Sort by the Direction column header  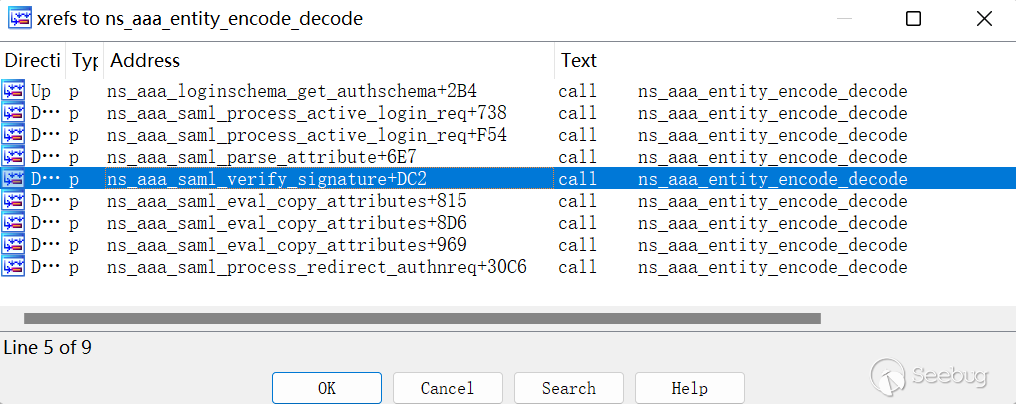[33, 61]
